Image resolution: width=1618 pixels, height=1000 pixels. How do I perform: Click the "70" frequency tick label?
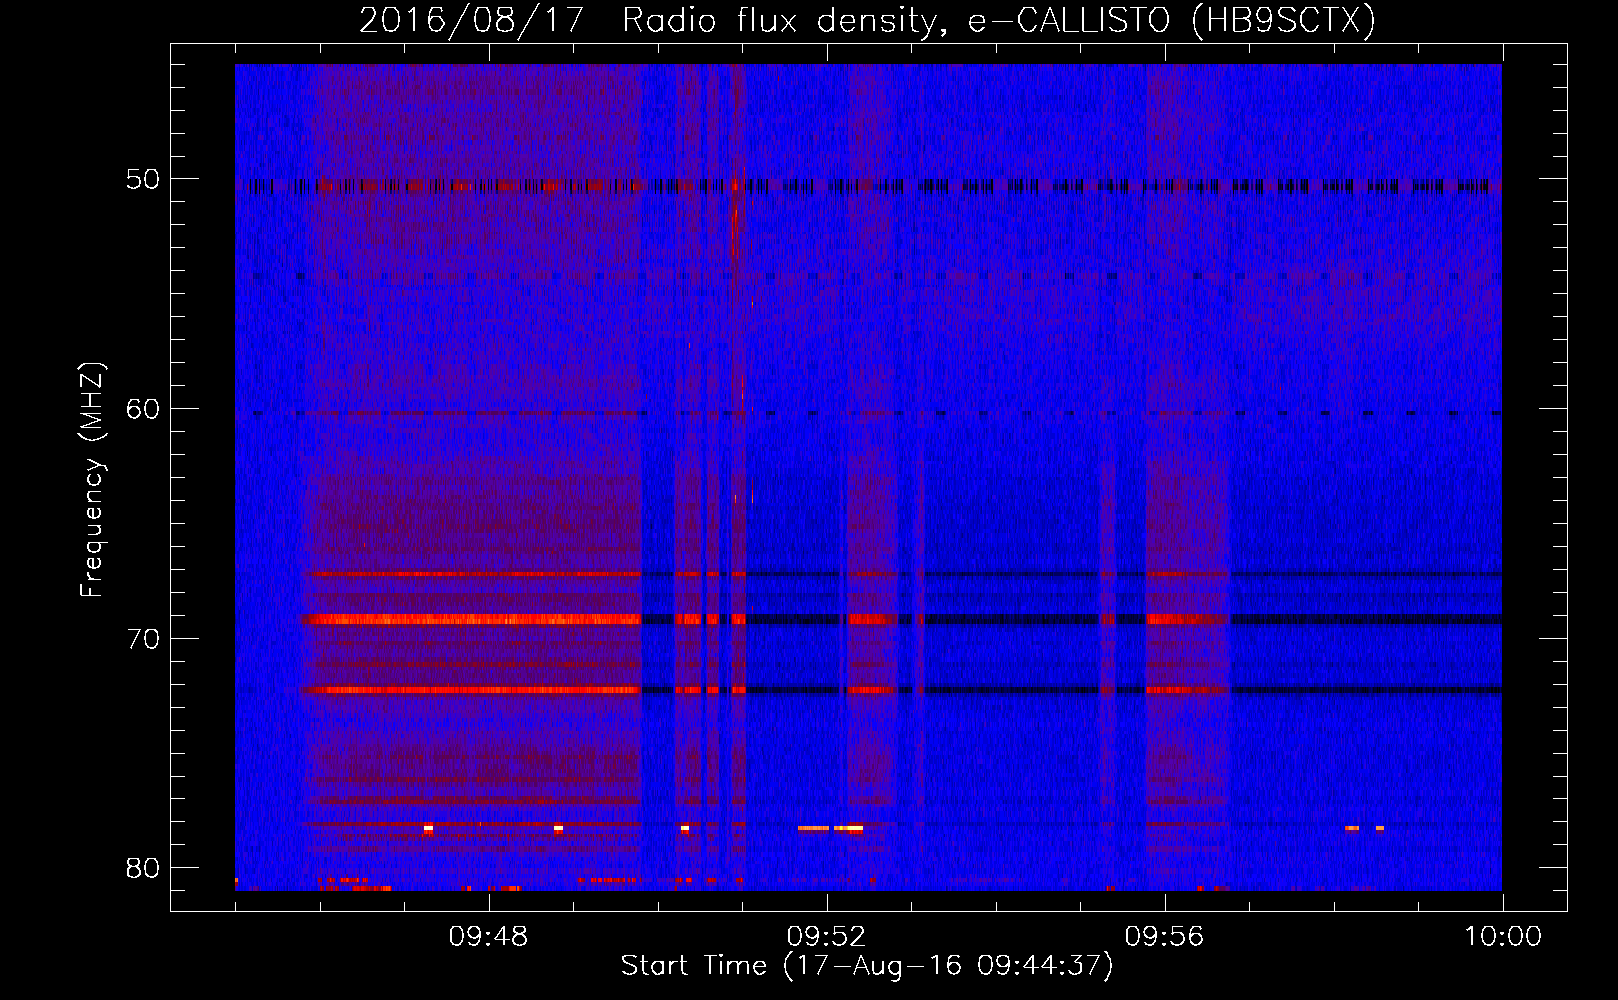(143, 639)
